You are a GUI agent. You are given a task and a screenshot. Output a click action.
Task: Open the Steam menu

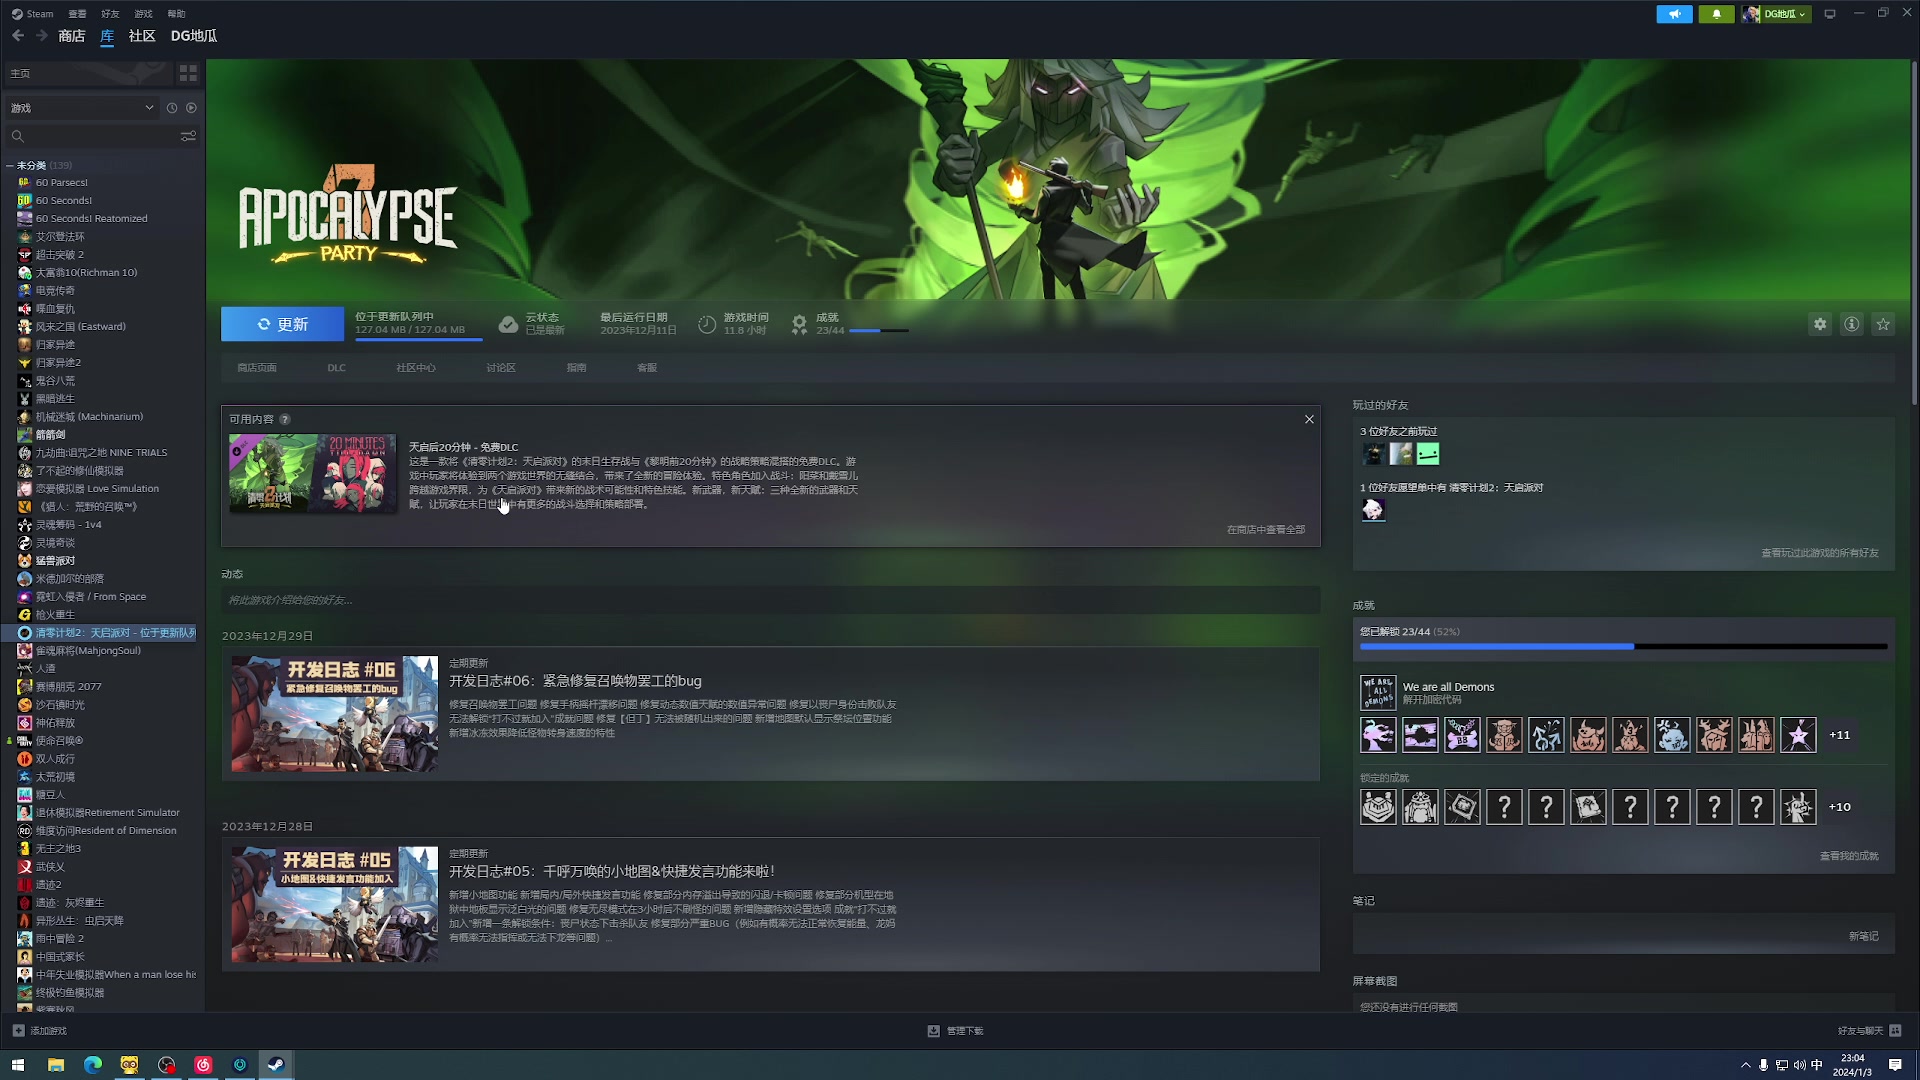[x=33, y=14]
